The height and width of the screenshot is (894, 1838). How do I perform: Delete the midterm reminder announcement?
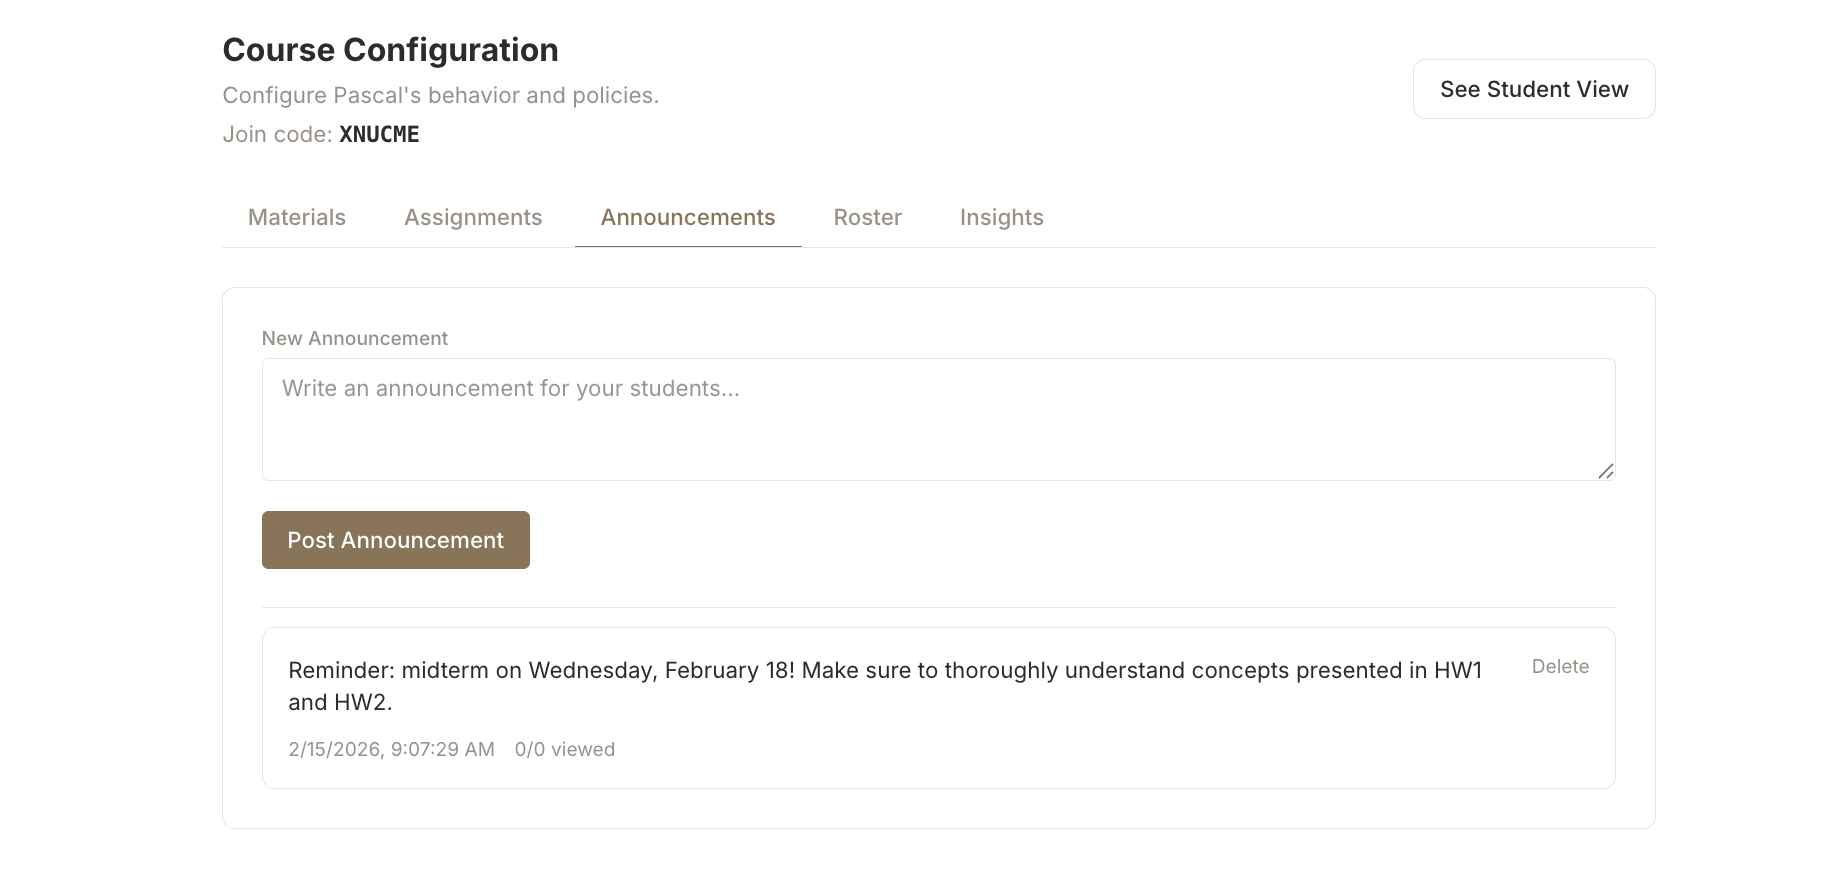point(1560,666)
